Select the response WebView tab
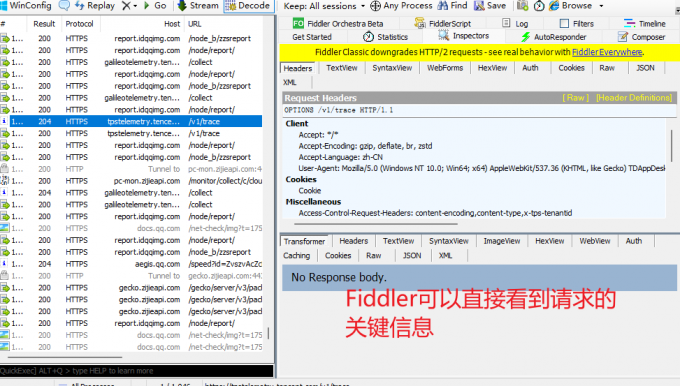The image size is (680, 386). [x=595, y=241]
